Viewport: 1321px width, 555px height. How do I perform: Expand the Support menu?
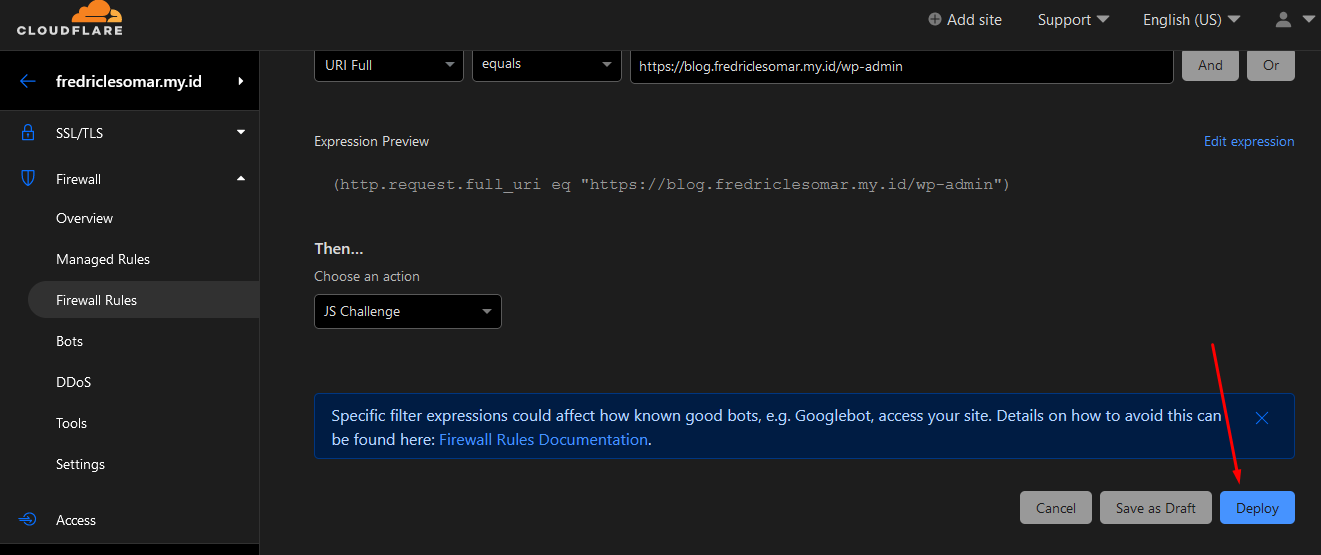1073,19
